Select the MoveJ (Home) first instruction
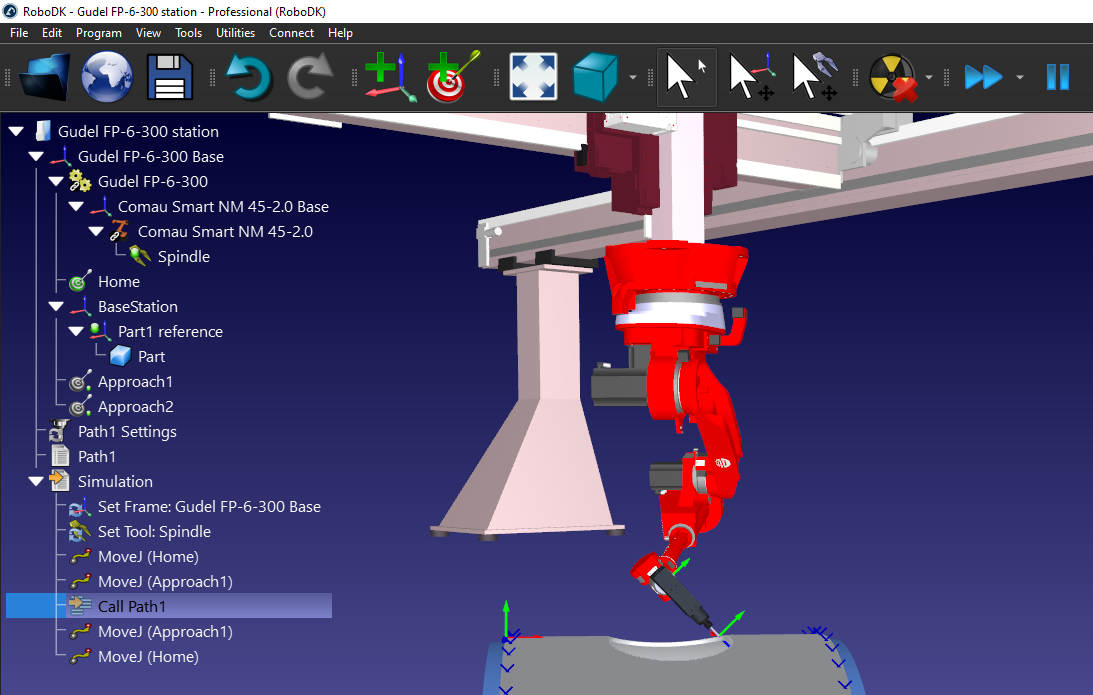Viewport: 1093px width, 695px height. tap(148, 557)
